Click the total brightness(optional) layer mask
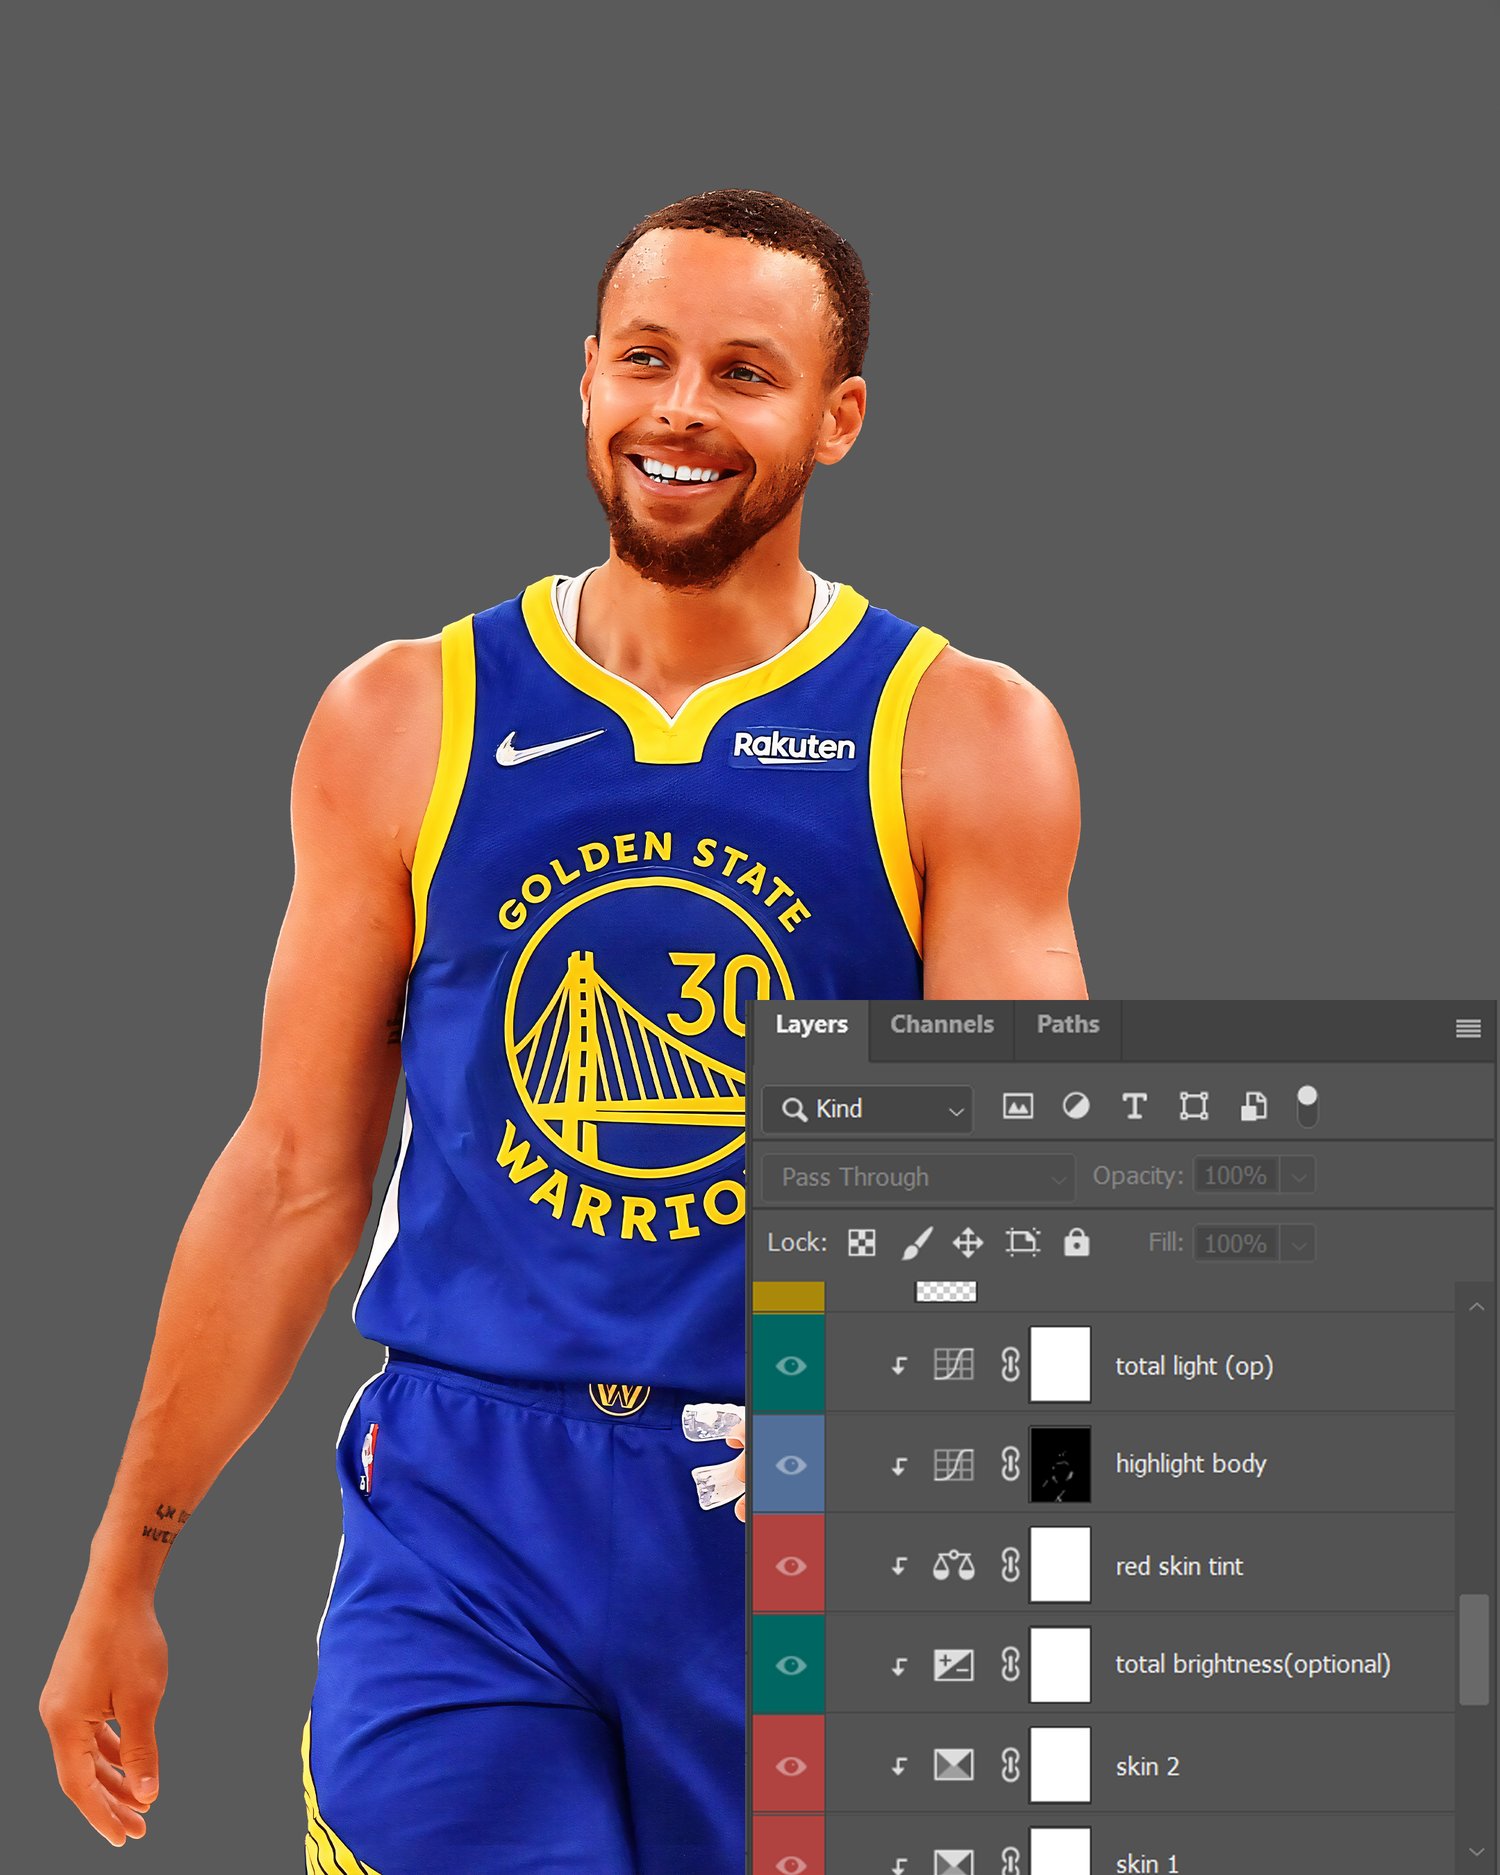The width and height of the screenshot is (1500, 1875). pos(1060,1665)
